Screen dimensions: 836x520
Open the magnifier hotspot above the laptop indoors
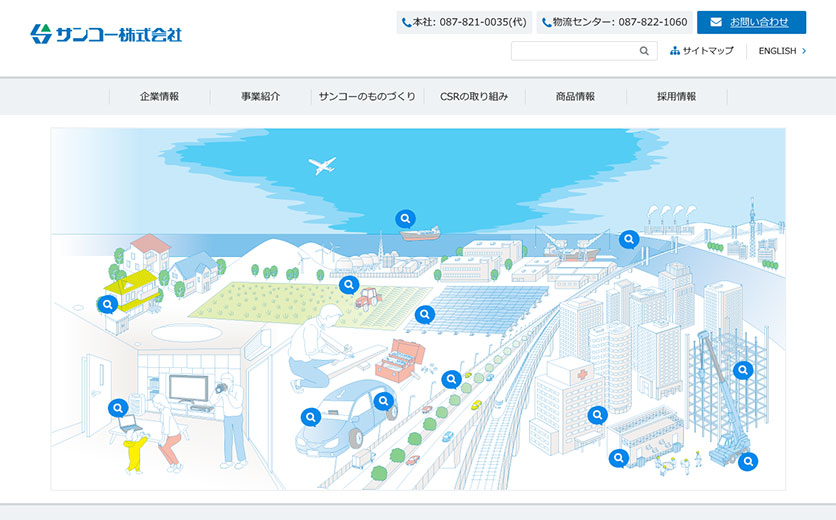point(118,409)
